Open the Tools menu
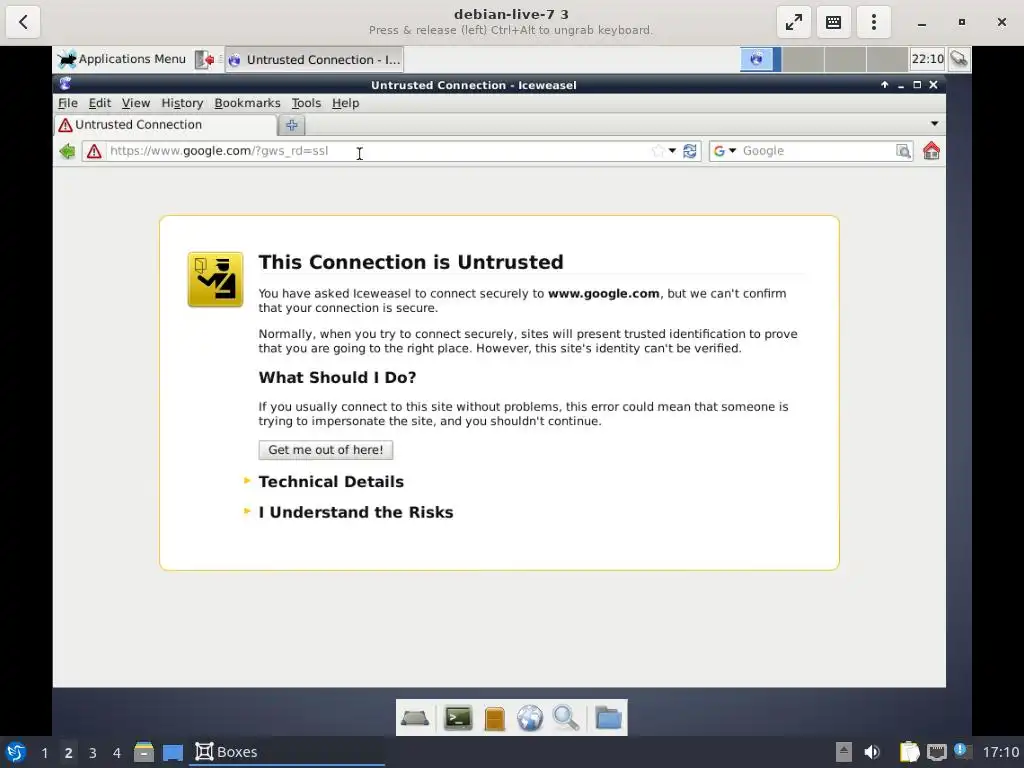 (x=306, y=103)
